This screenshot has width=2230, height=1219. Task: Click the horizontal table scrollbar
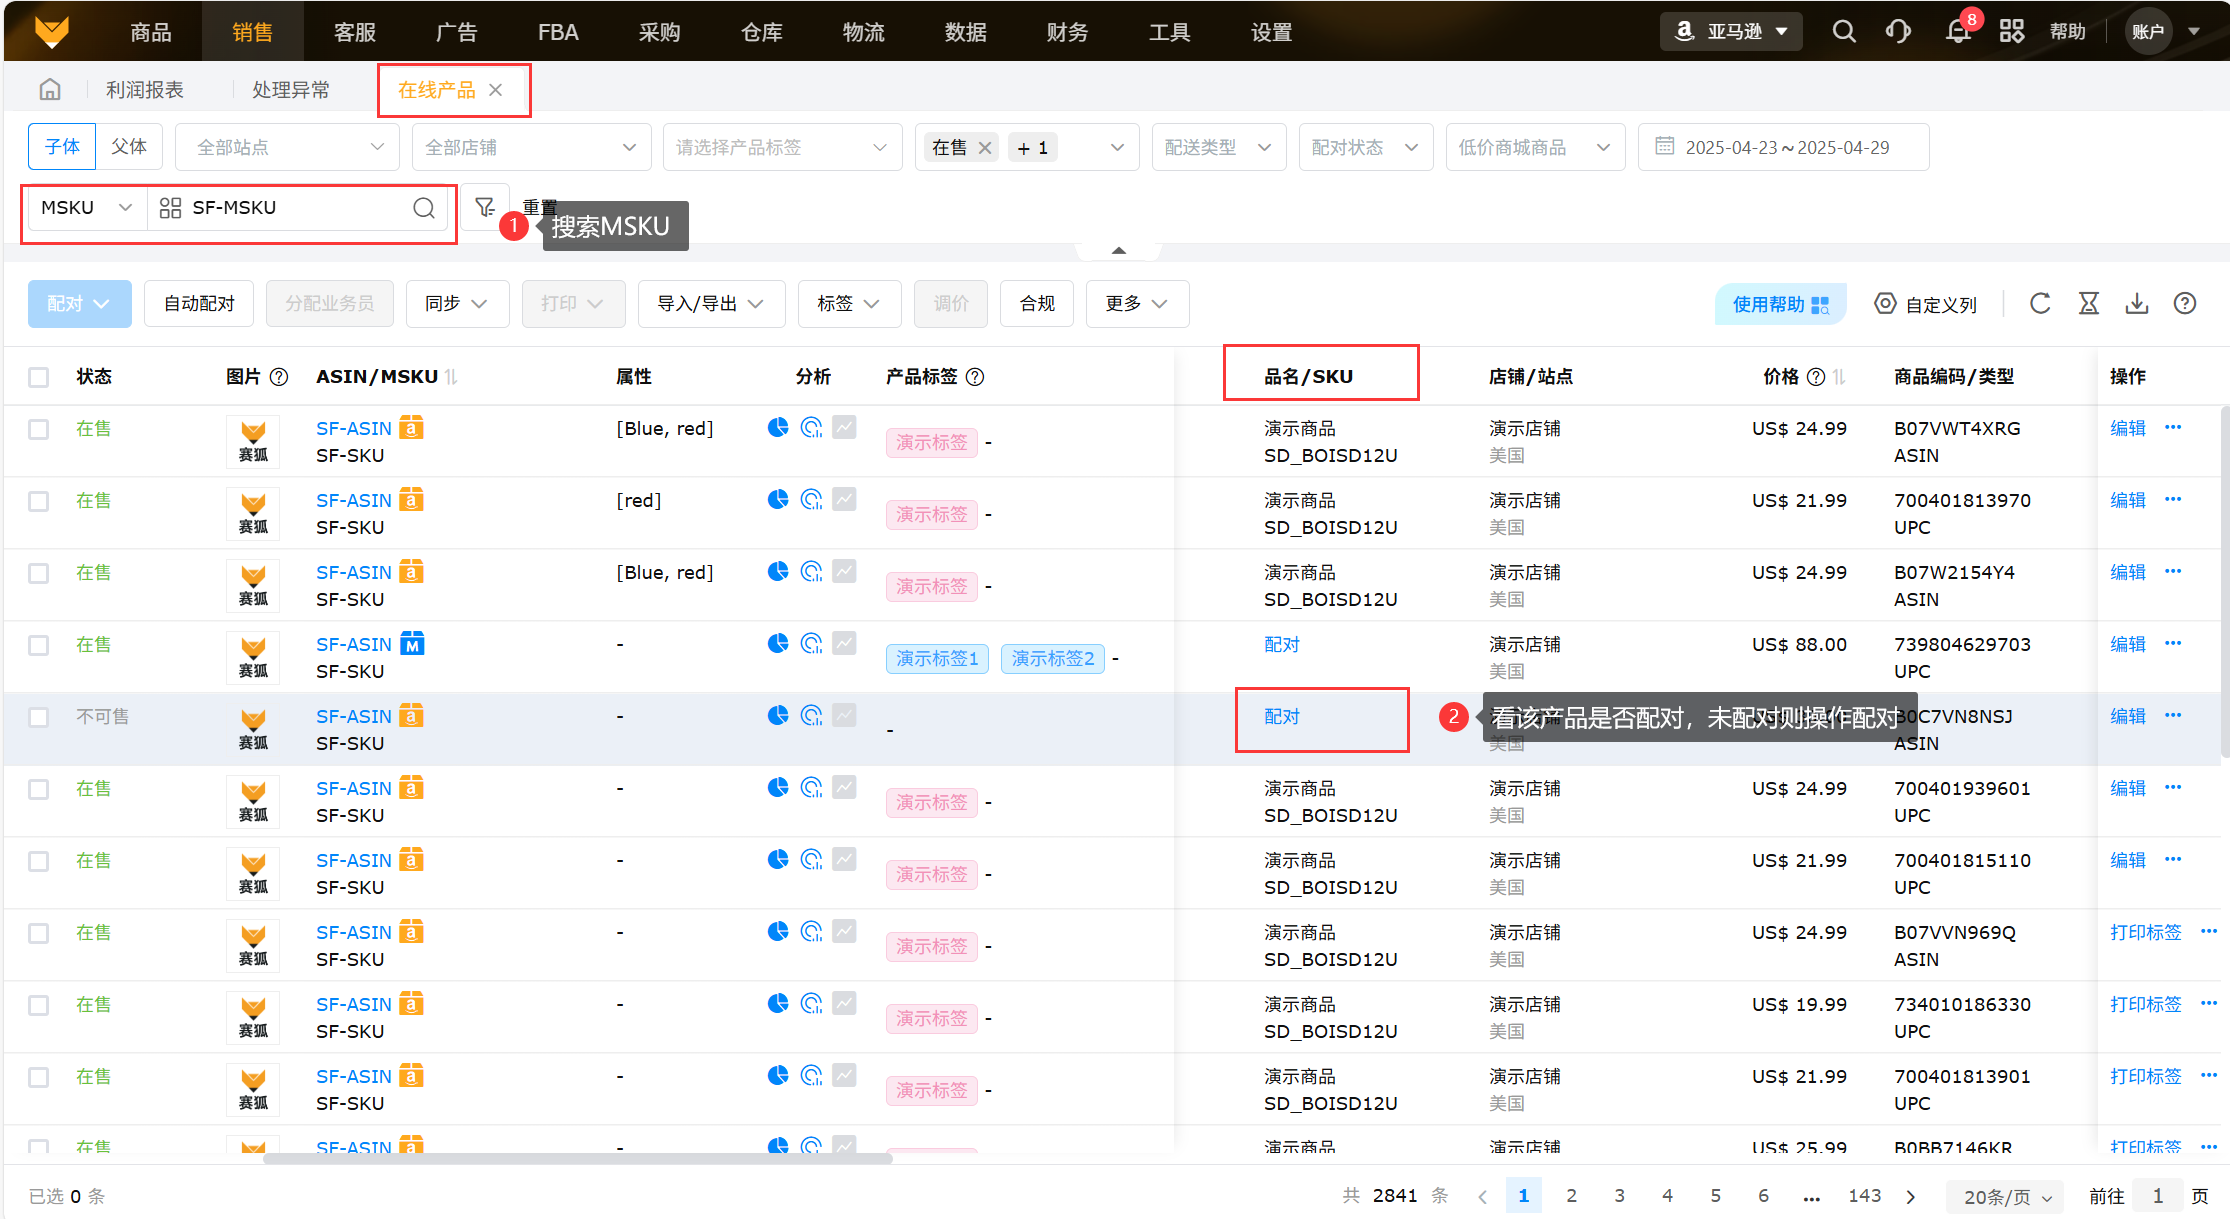click(577, 1159)
